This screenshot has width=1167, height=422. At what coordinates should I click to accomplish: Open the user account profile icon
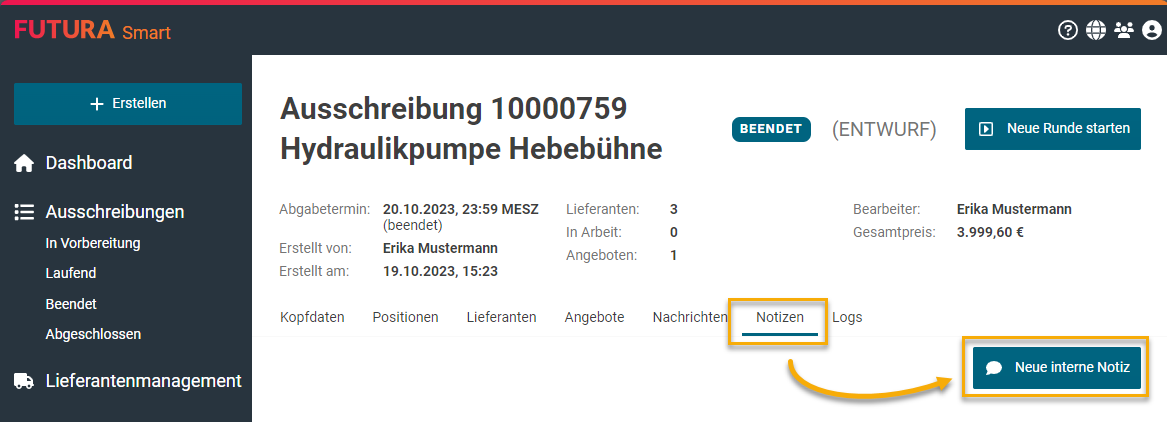point(1151,31)
